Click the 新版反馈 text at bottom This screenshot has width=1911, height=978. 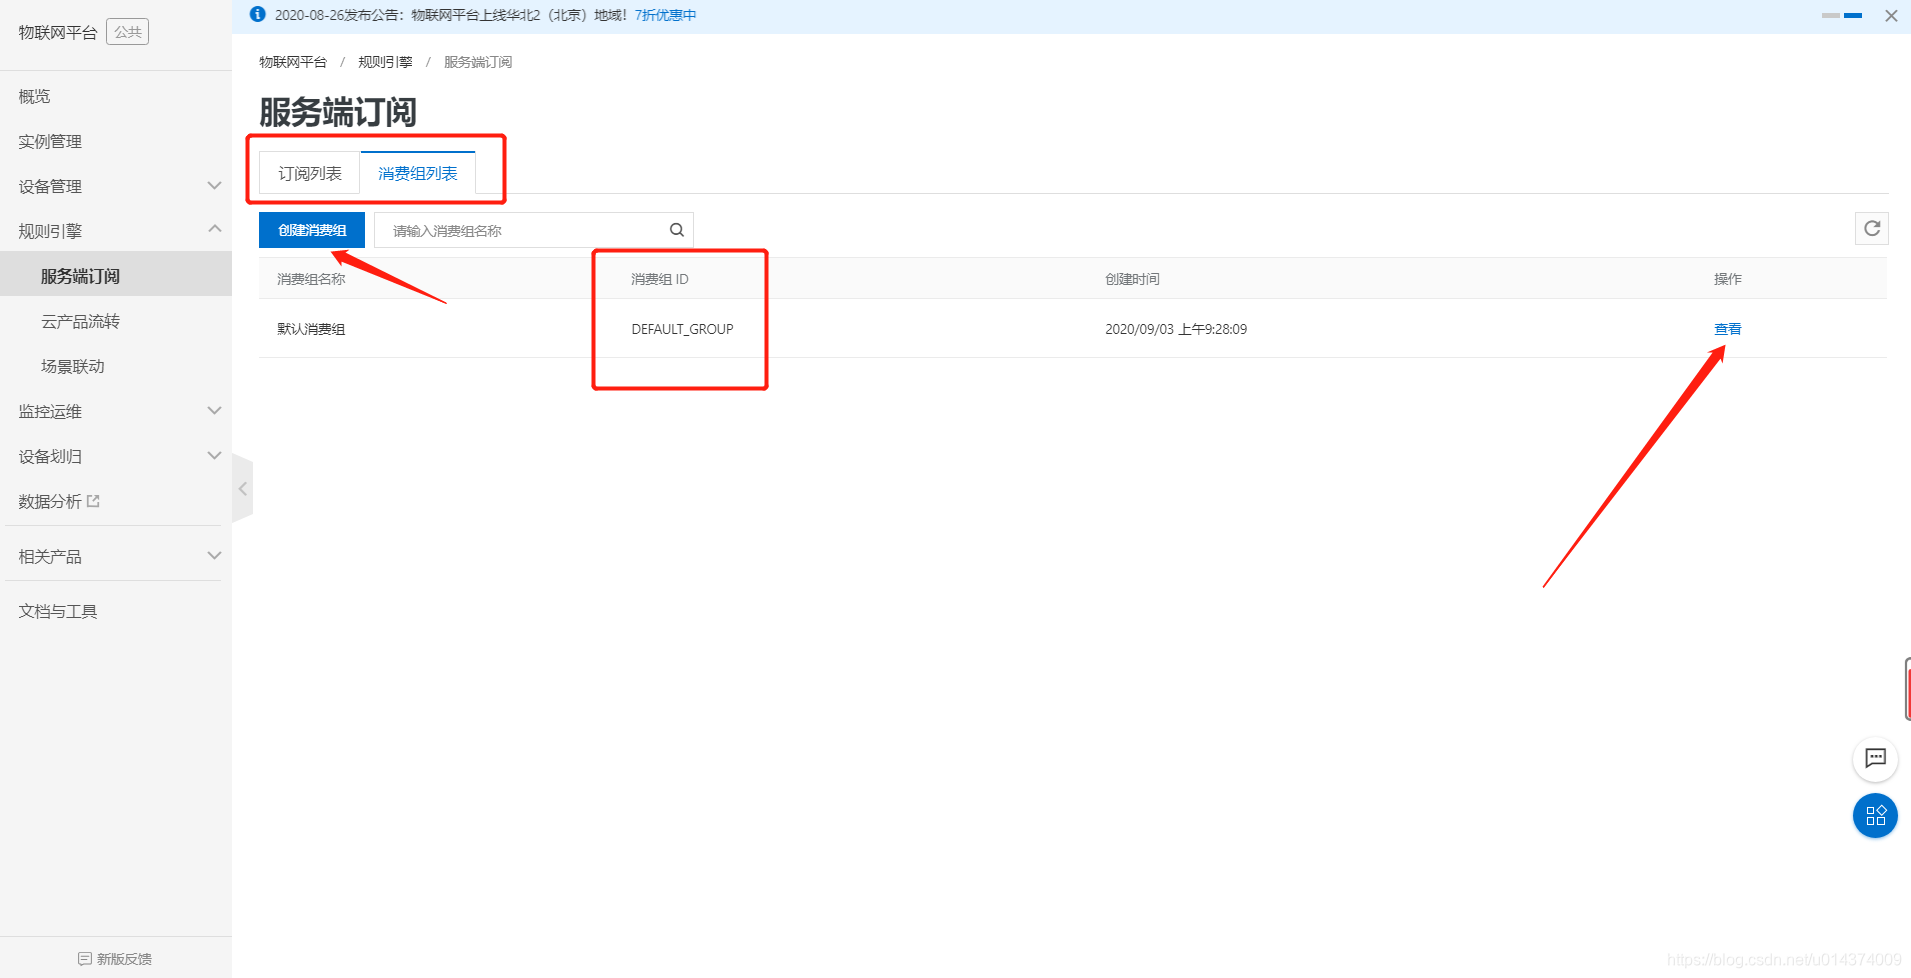[x=124, y=959]
